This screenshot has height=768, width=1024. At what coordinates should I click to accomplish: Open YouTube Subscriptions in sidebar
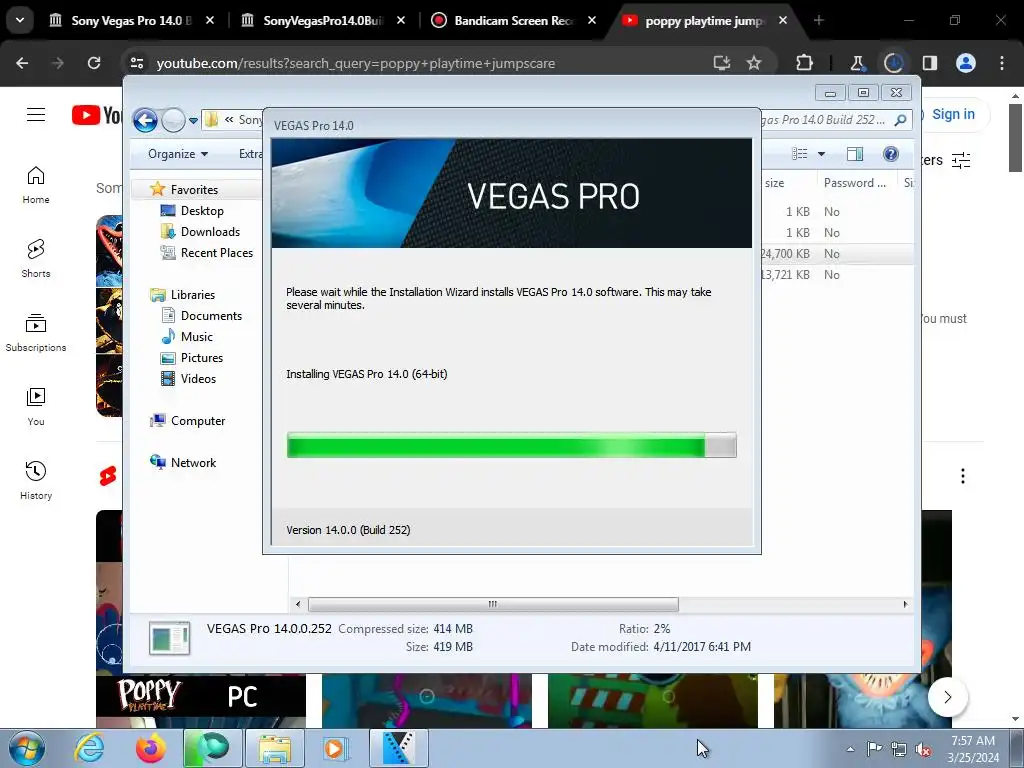[x=36, y=332]
